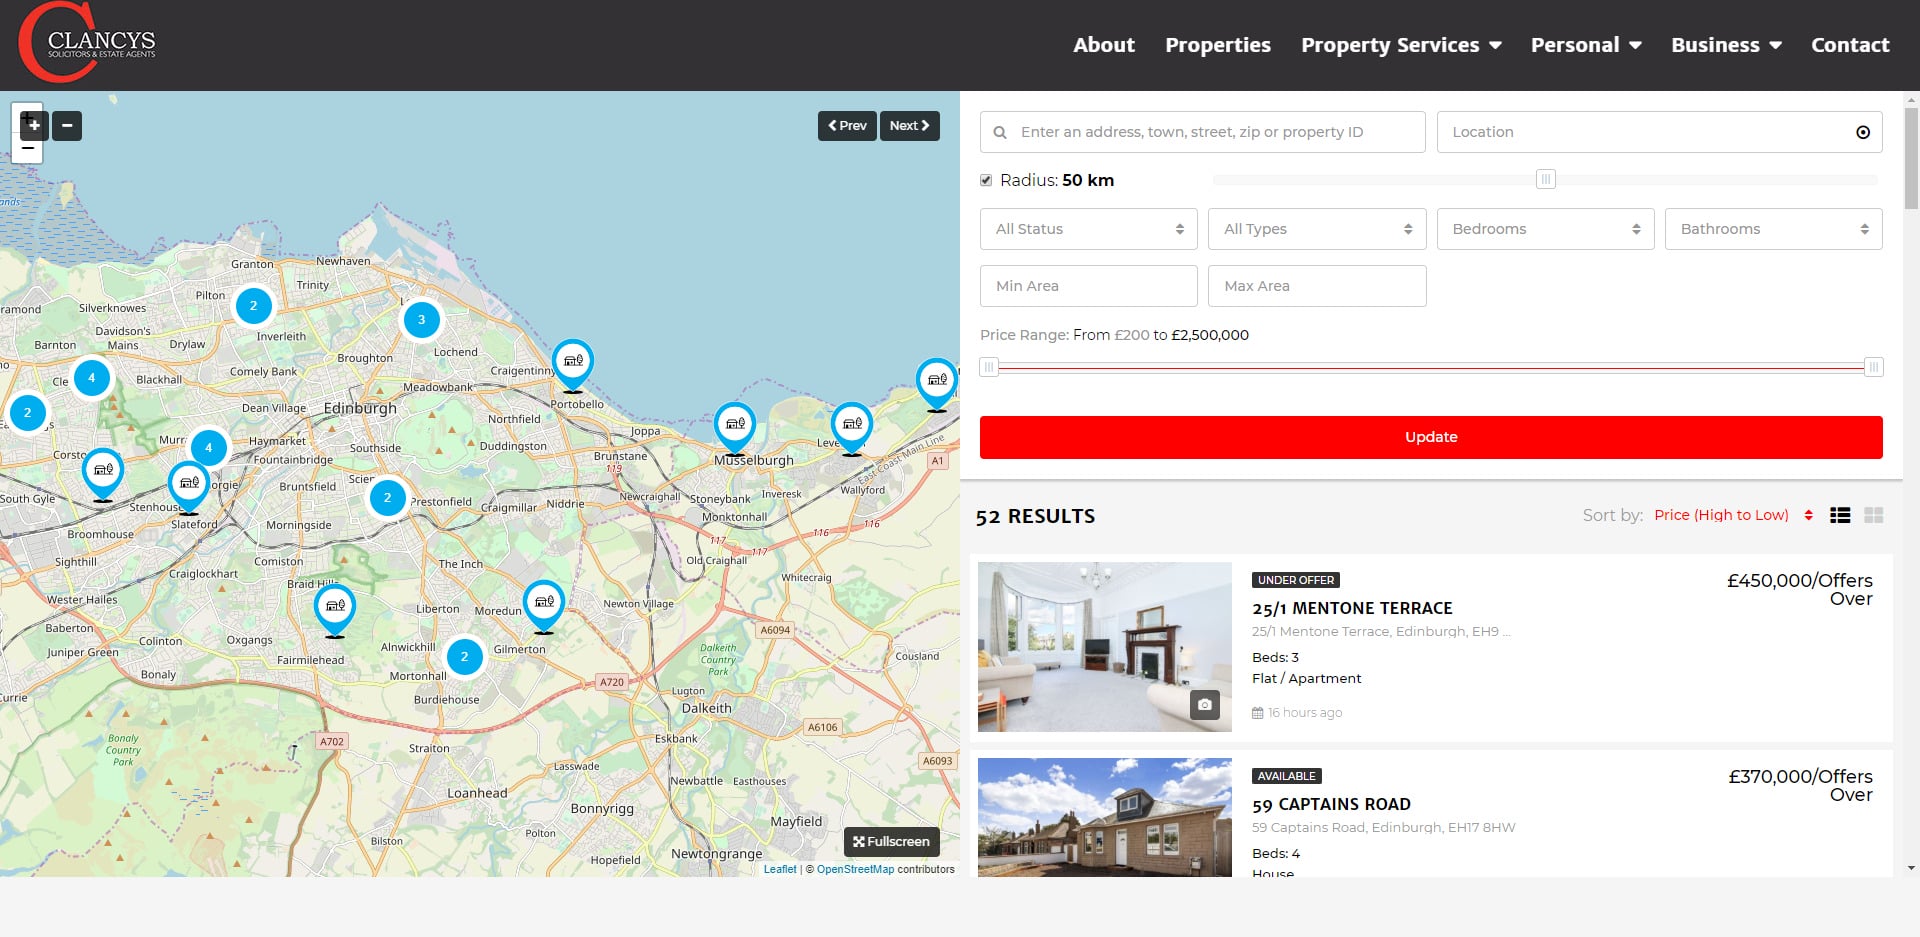The image size is (1920, 937).
Task: Click the Clancys logo in the header
Action: click(88, 43)
